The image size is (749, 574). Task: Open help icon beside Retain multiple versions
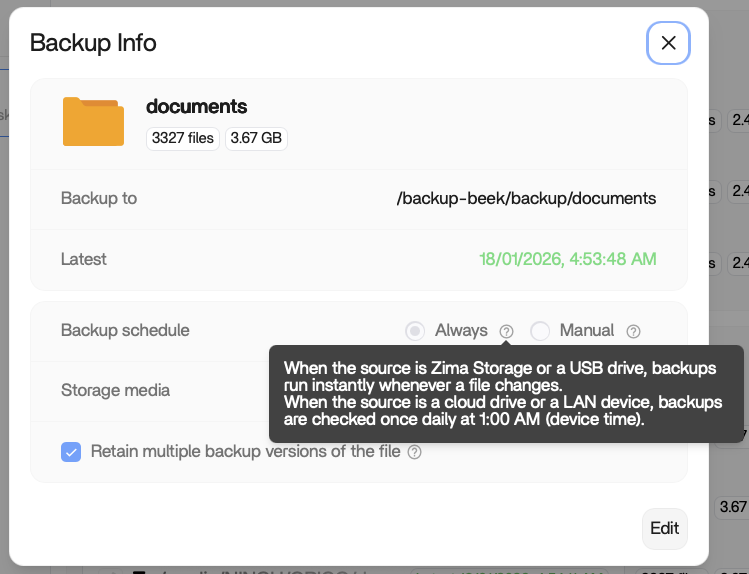[414, 452]
